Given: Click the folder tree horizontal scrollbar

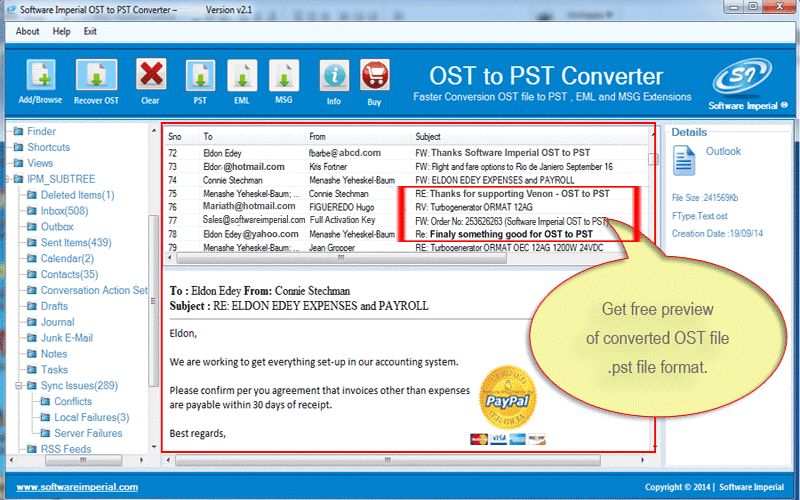Looking at the screenshot, I should point(84,460).
